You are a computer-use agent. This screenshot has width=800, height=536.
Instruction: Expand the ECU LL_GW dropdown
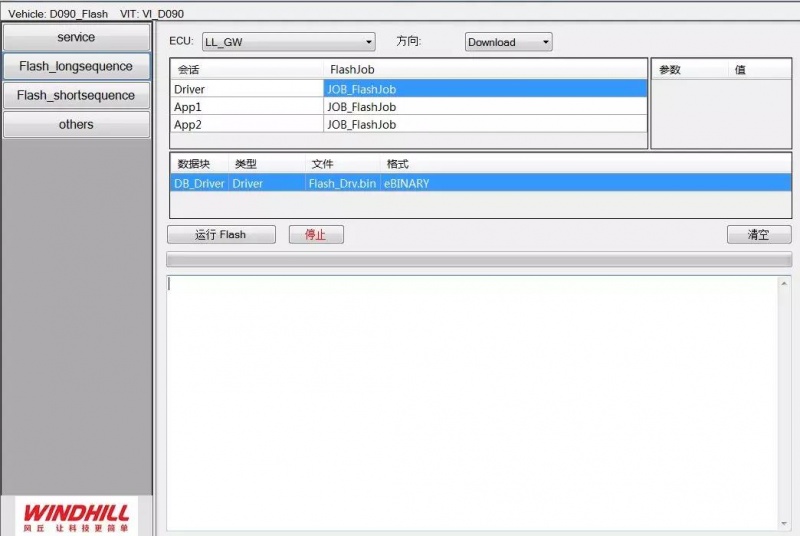[x=288, y=42]
